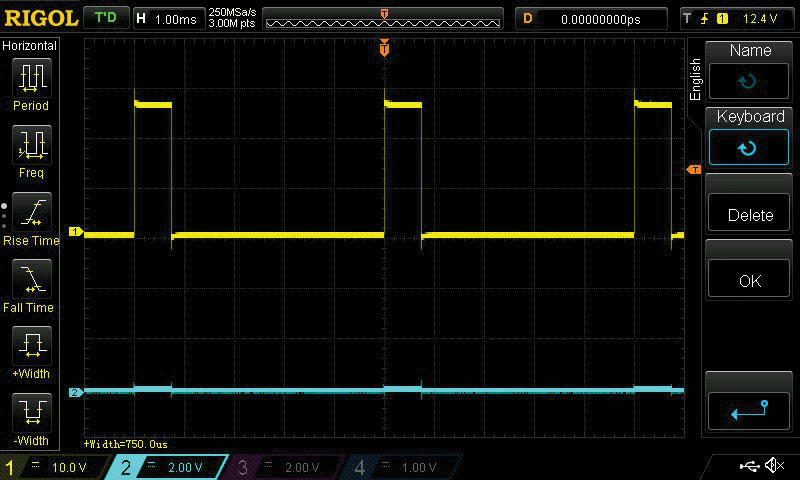Click the orange trigger level marker
Screen dimensions: 800x480
(693, 170)
